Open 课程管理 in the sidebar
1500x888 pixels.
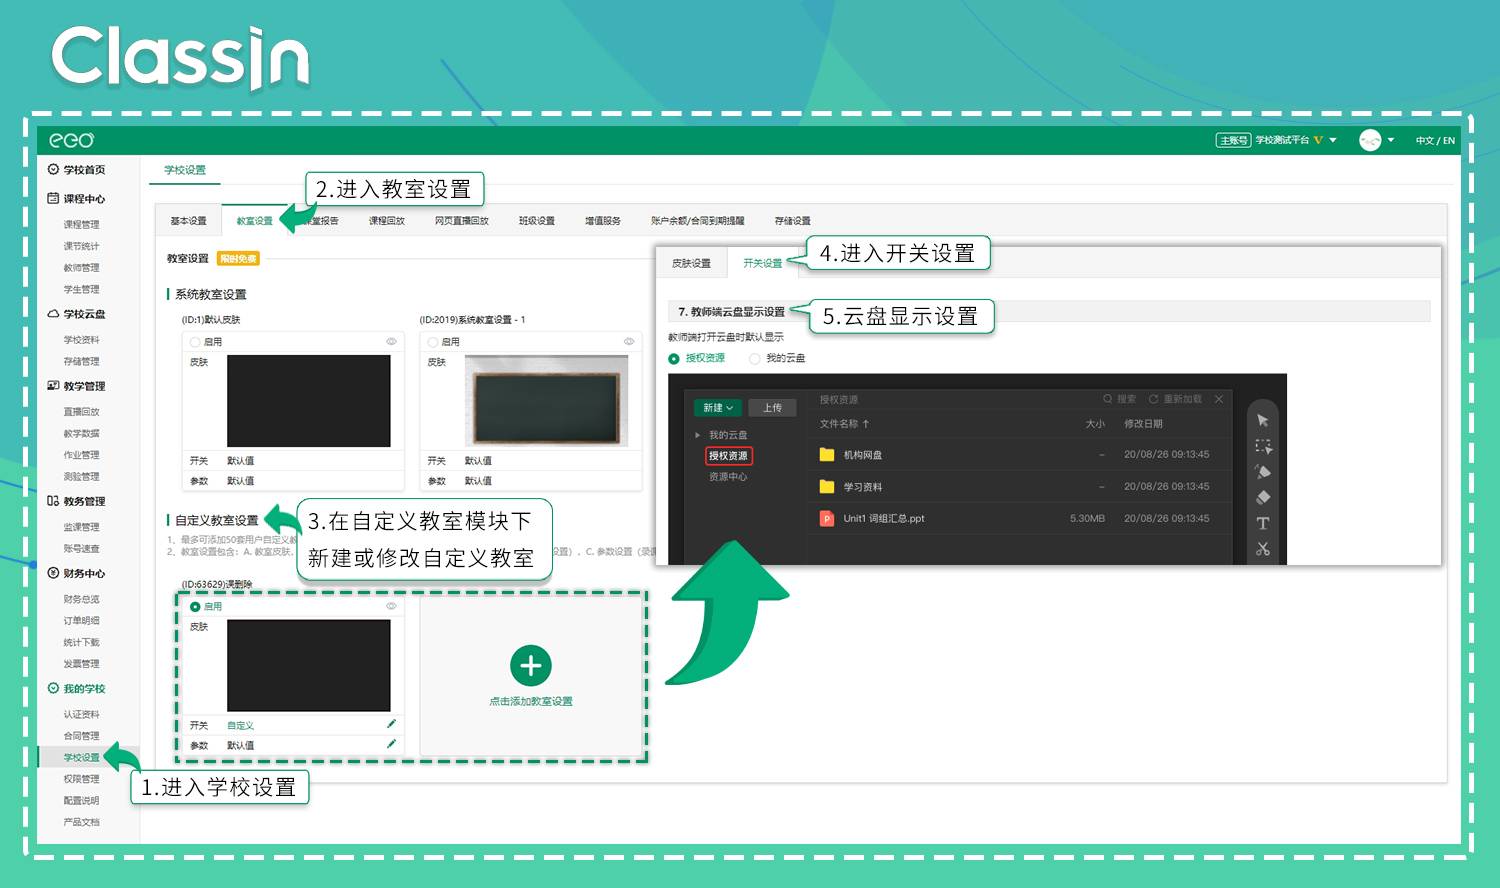(x=81, y=224)
